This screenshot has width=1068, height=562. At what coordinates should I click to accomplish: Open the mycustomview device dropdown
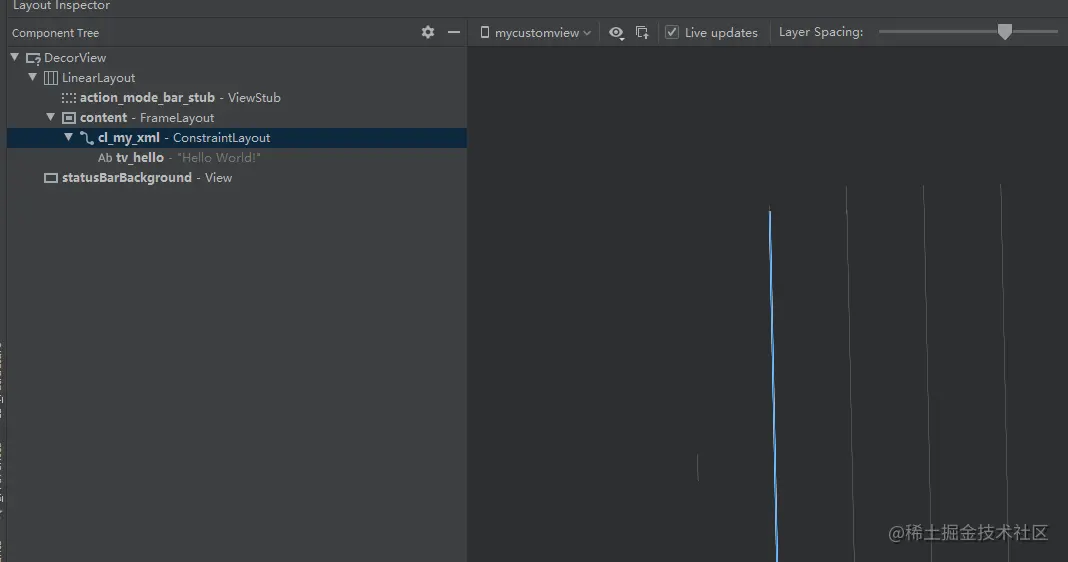pyautogui.click(x=536, y=33)
